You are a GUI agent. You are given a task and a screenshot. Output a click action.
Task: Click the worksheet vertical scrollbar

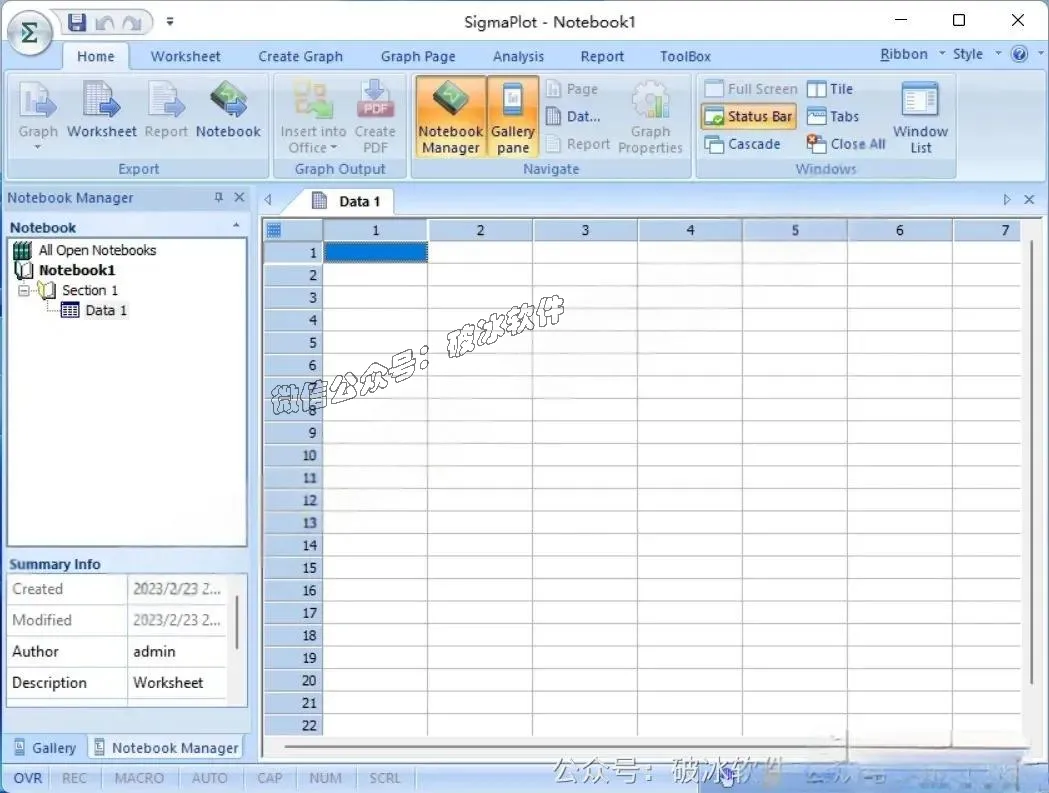coord(1031,462)
